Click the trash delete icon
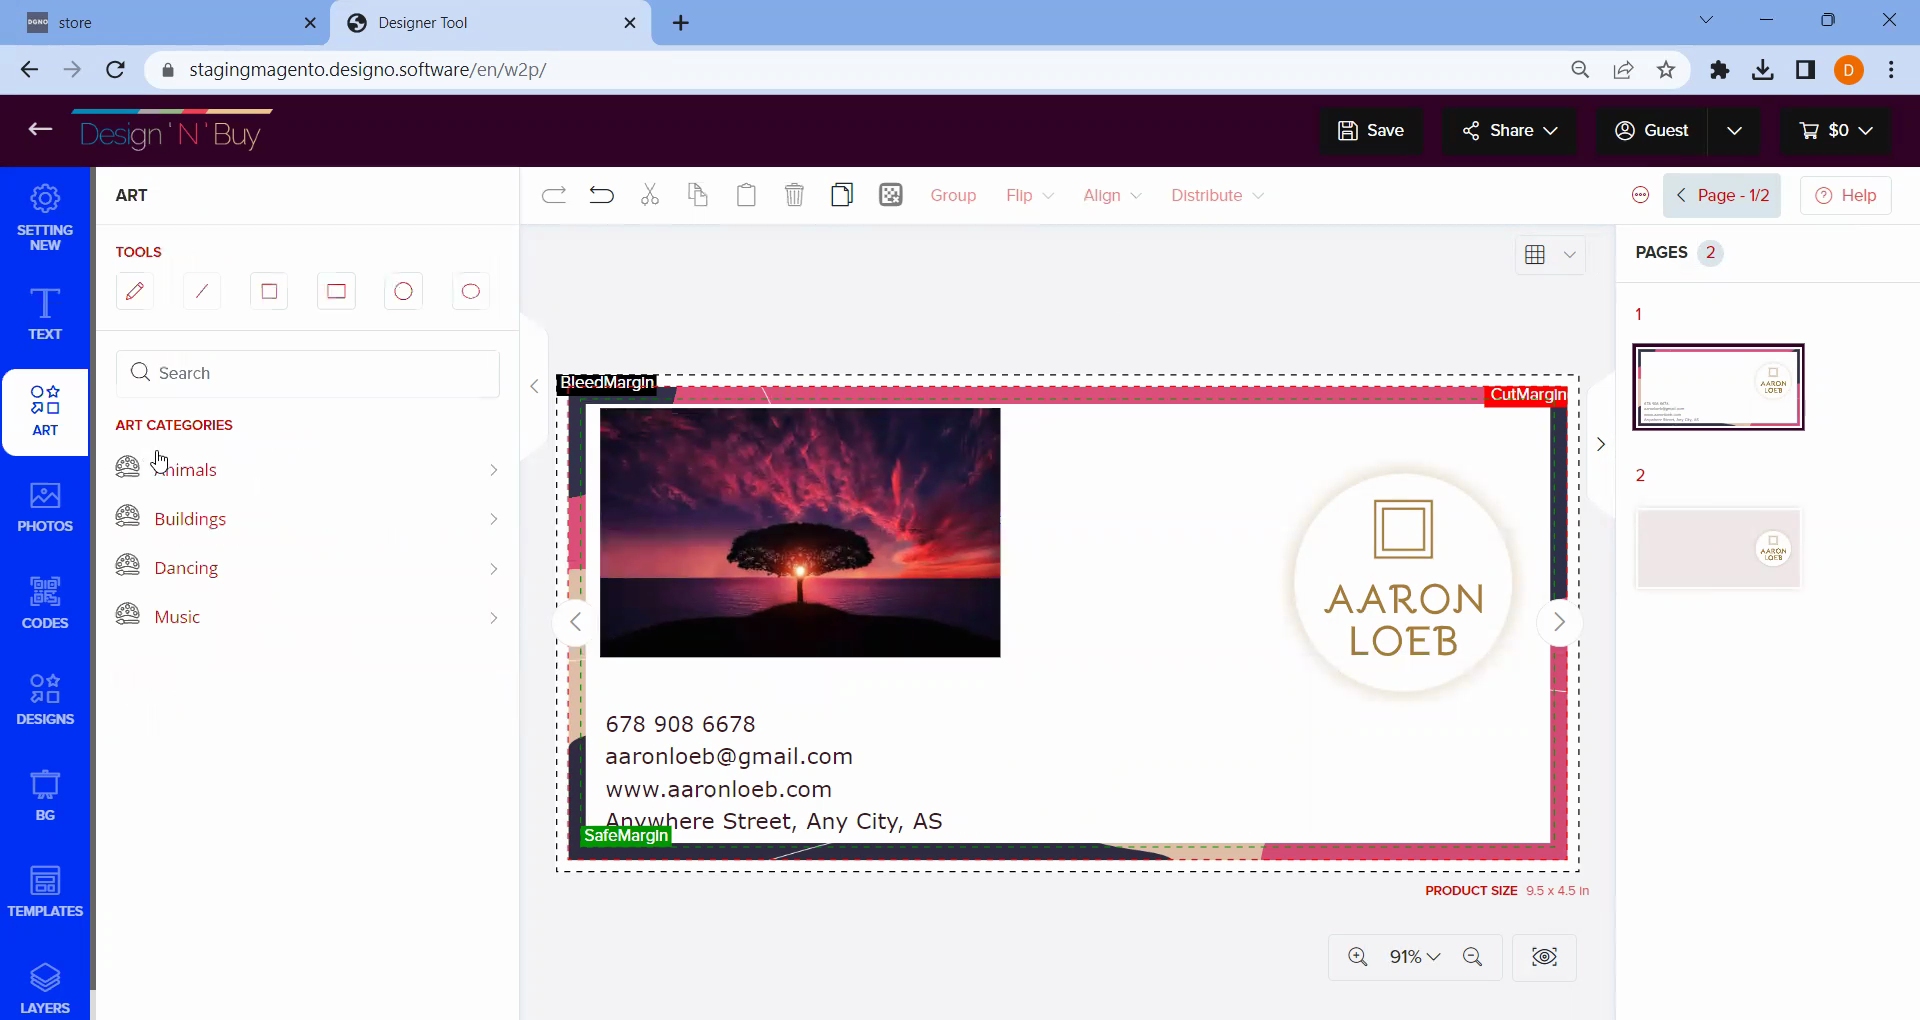 [794, 195]
